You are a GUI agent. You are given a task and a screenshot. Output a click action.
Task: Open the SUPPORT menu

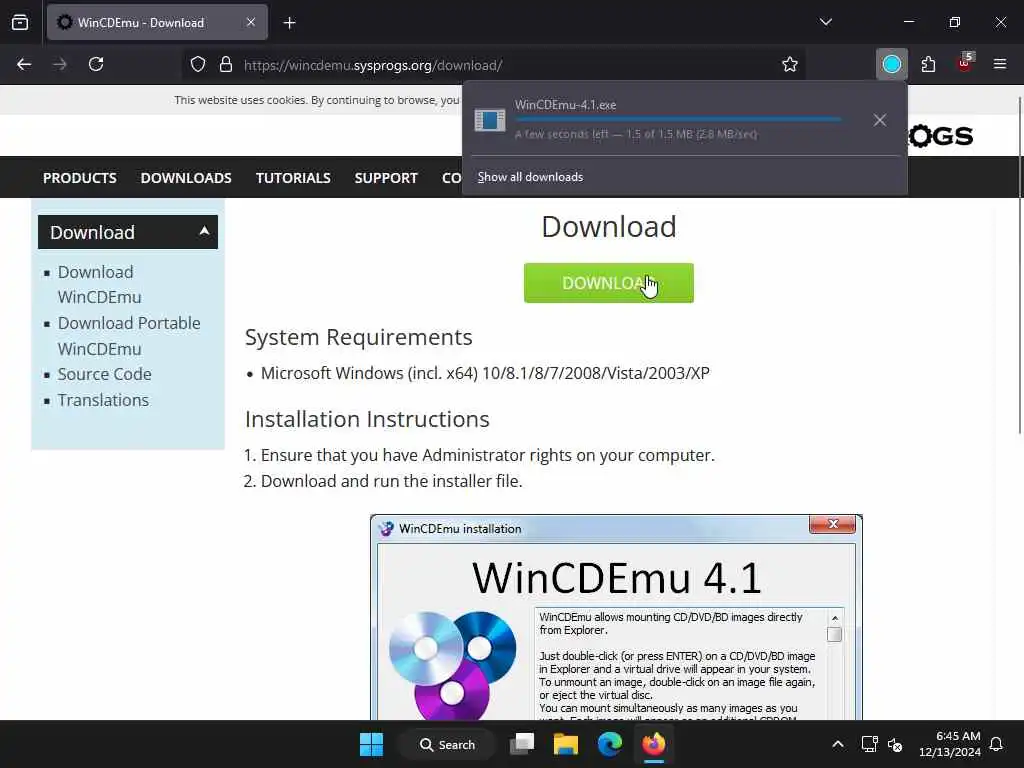tap(386, 178)
